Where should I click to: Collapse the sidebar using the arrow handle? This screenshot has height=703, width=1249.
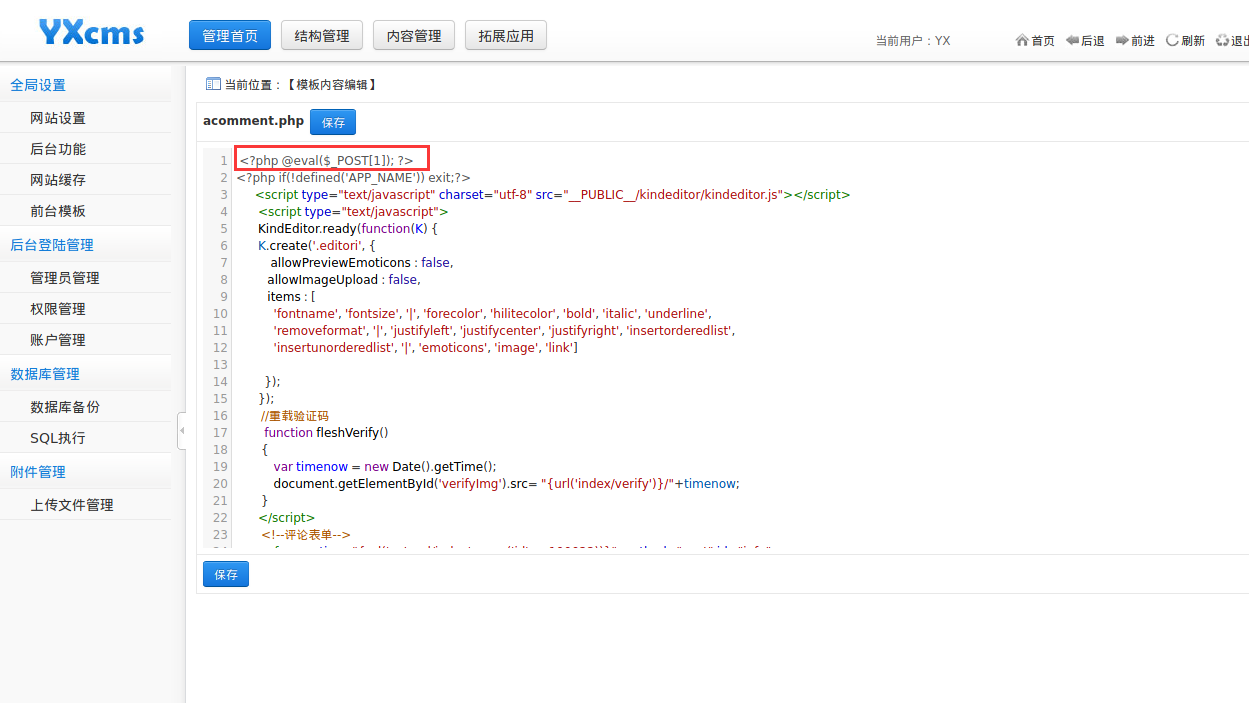182,430
